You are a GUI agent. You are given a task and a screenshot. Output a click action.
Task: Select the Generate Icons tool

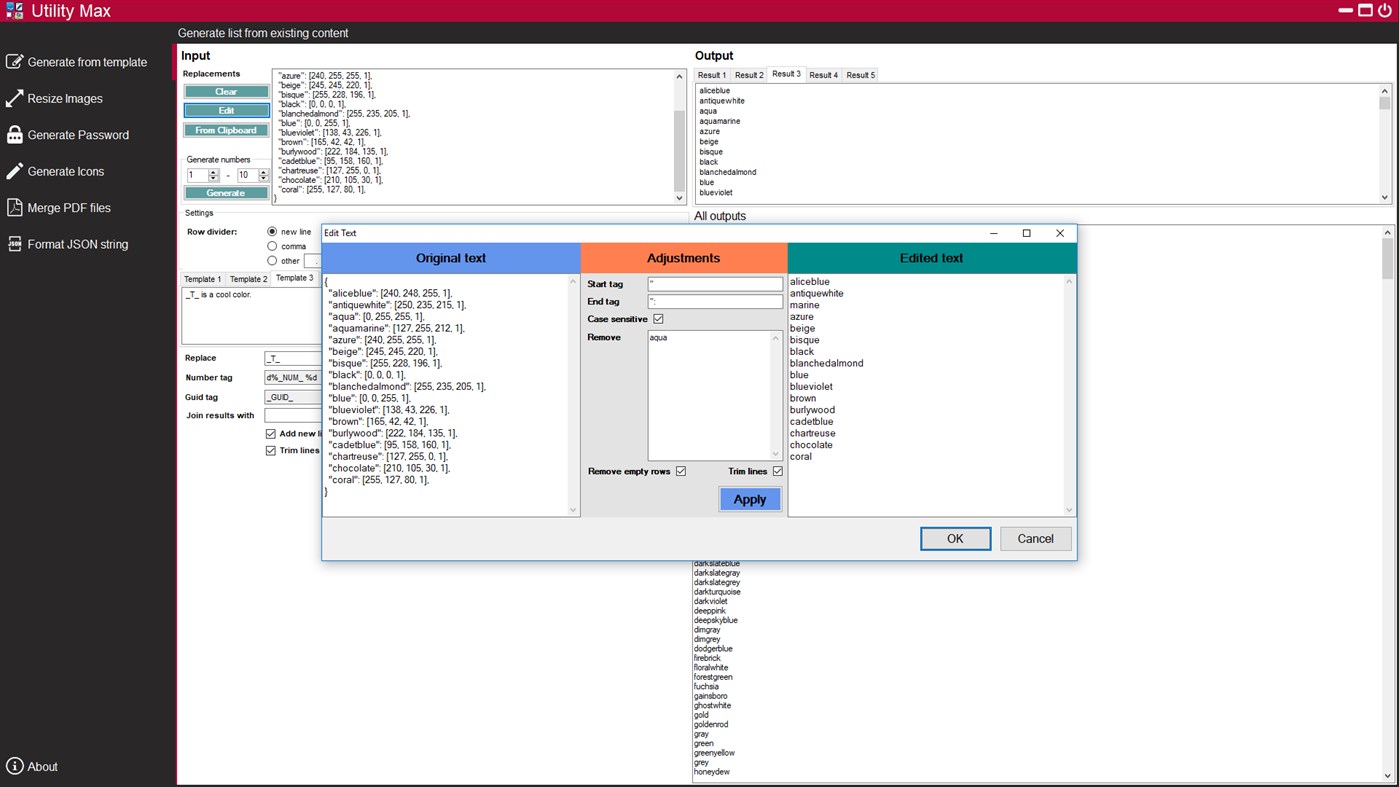(66, 171)
